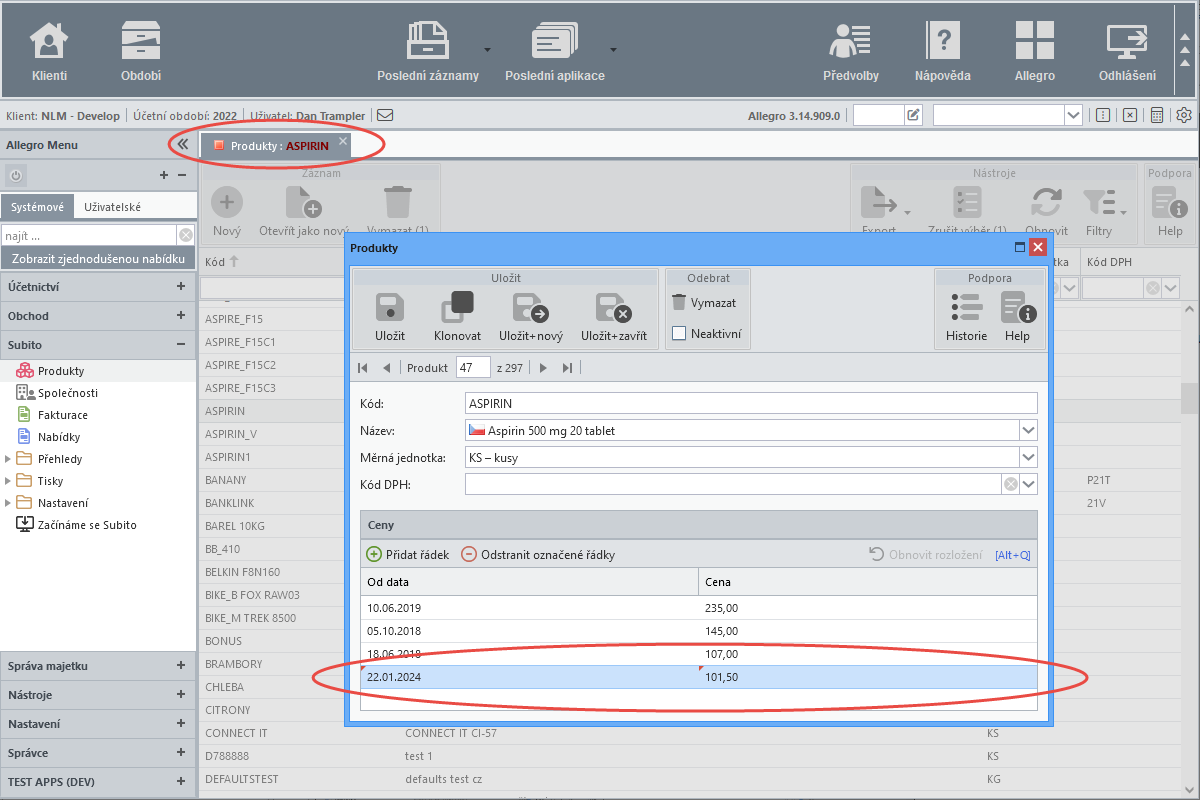The height and width of the screenshot is (800, 1200).
Task: Open the Kód DPH dropdown arrow
Action: click(1028, 484)
